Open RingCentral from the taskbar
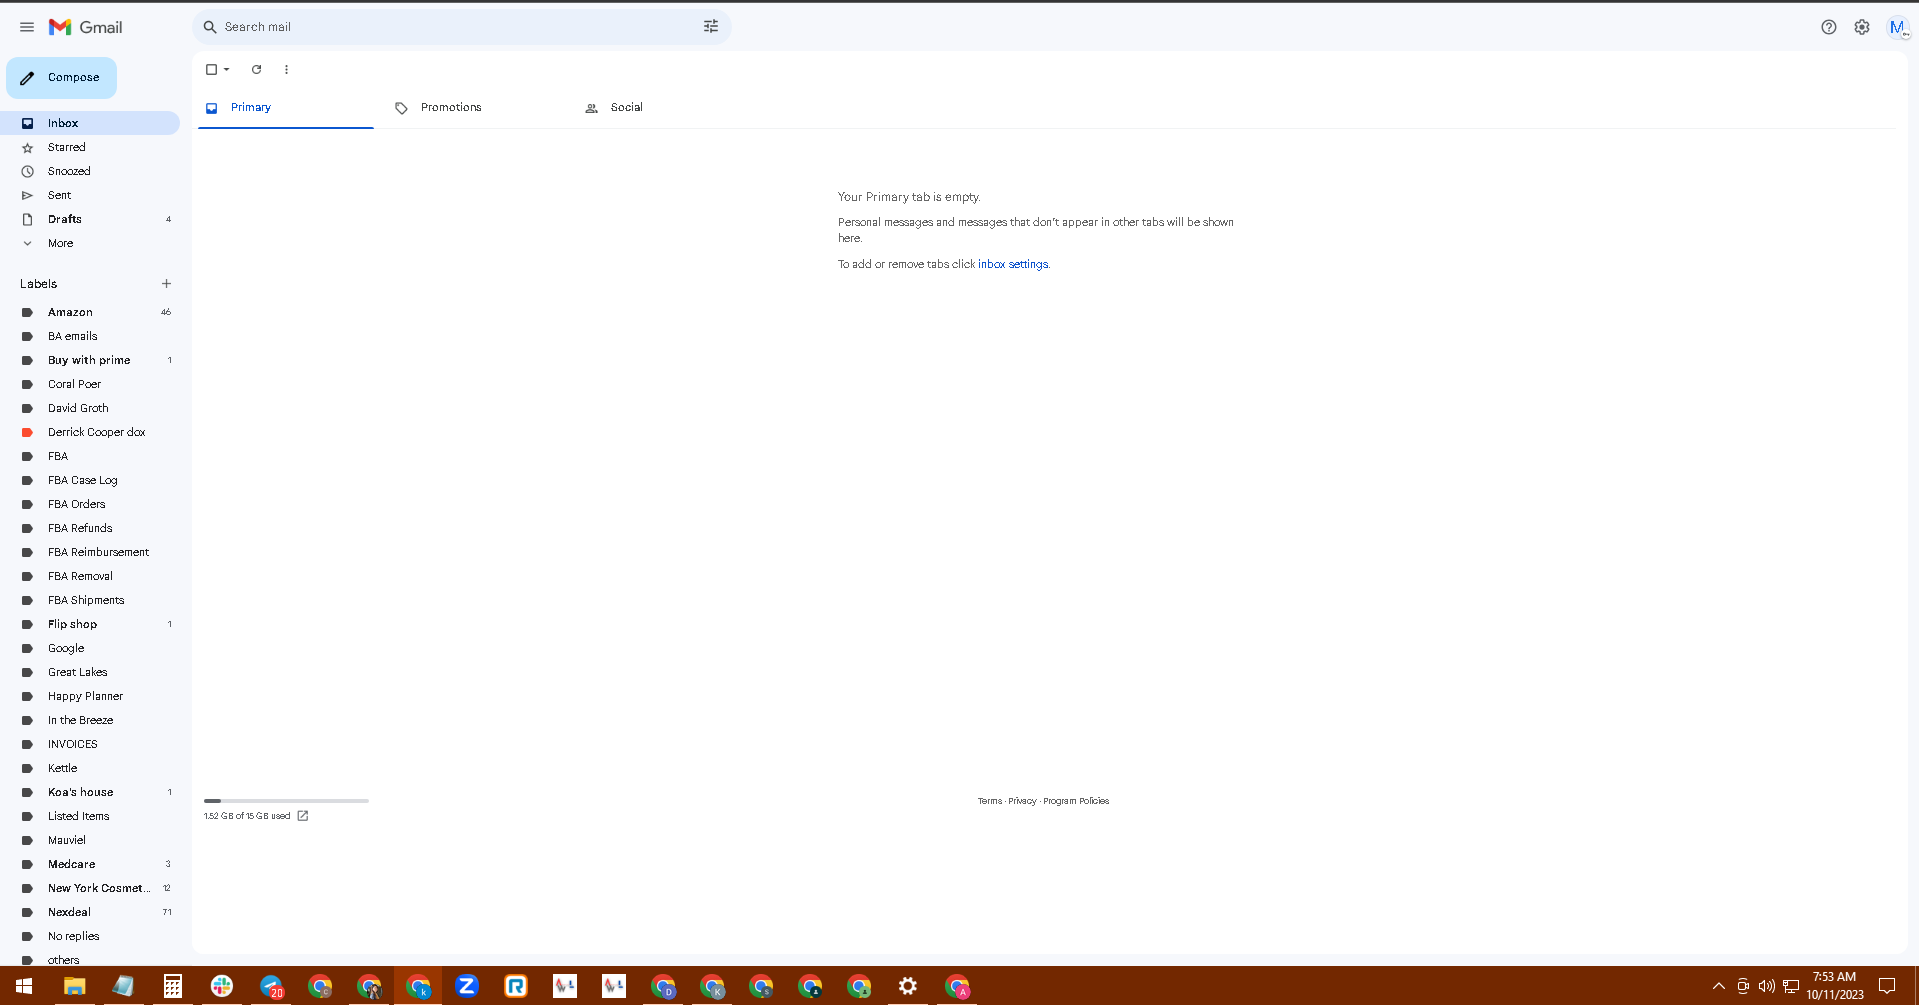 (516, 986)
